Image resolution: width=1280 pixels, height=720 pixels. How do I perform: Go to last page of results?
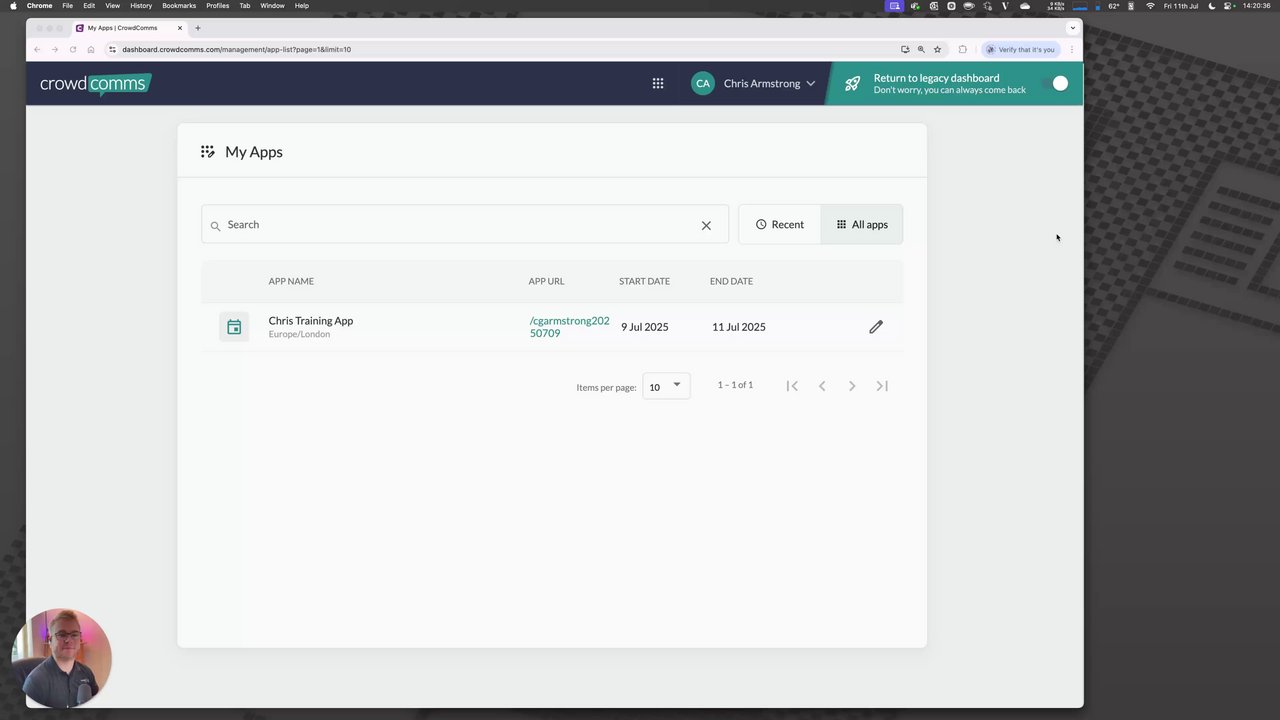coord(882,386)
